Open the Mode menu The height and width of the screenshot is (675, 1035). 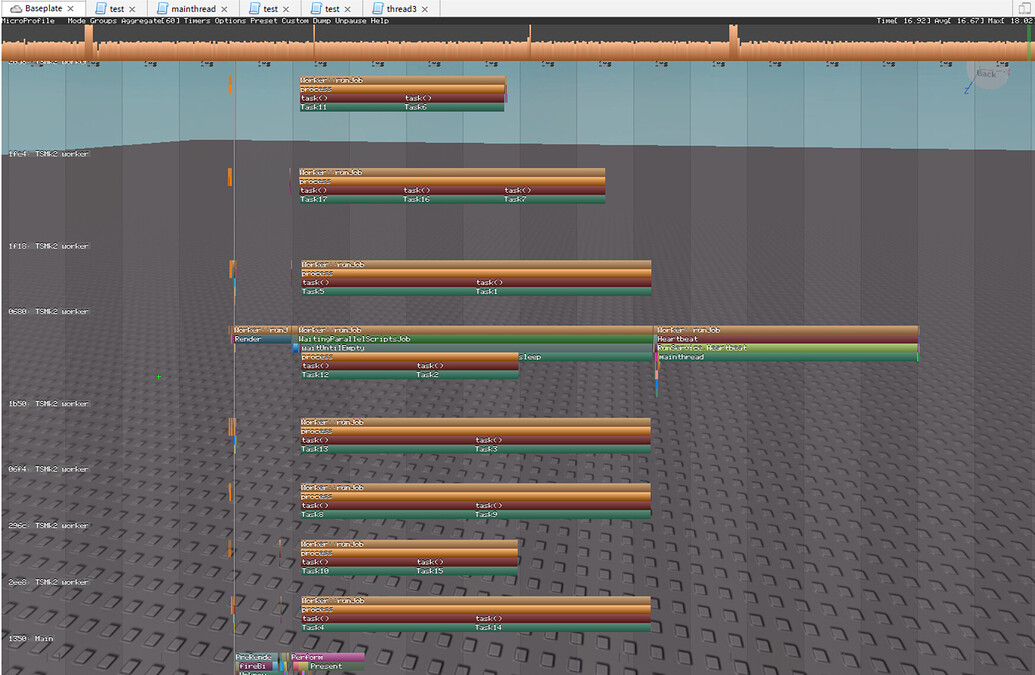point(77,20)
